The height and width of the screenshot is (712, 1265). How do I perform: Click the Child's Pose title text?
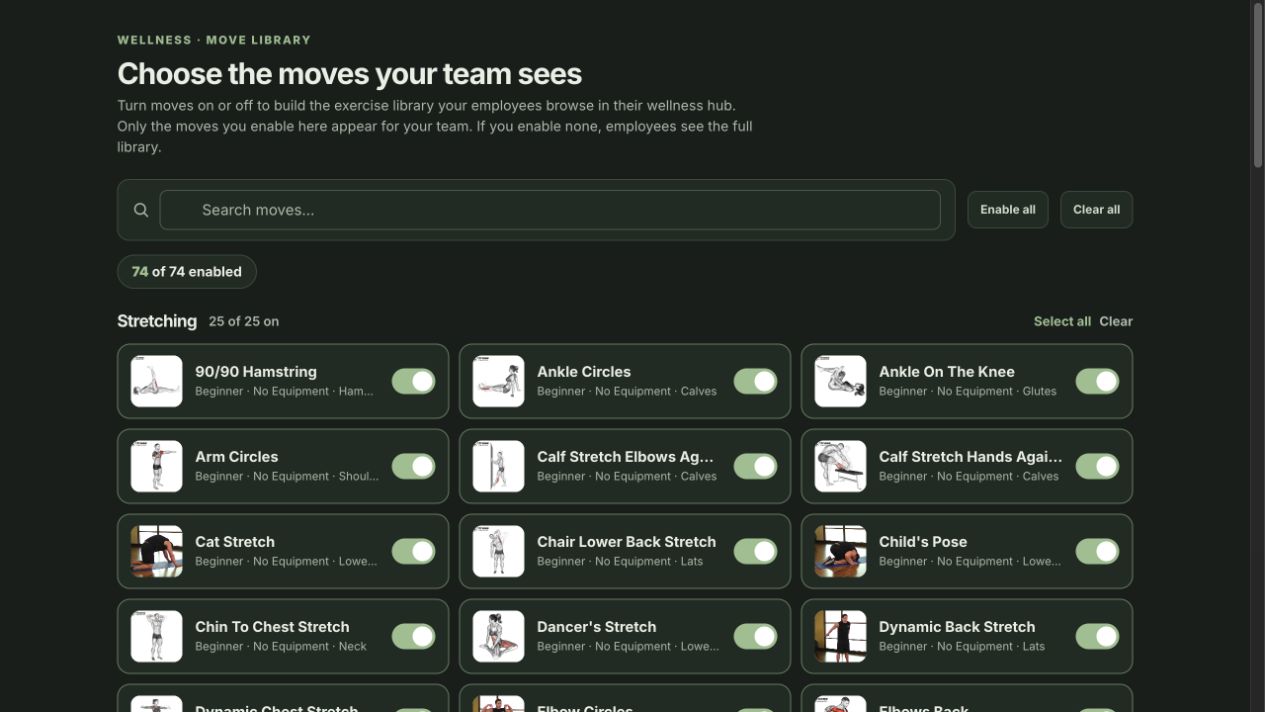click(923, 542)
